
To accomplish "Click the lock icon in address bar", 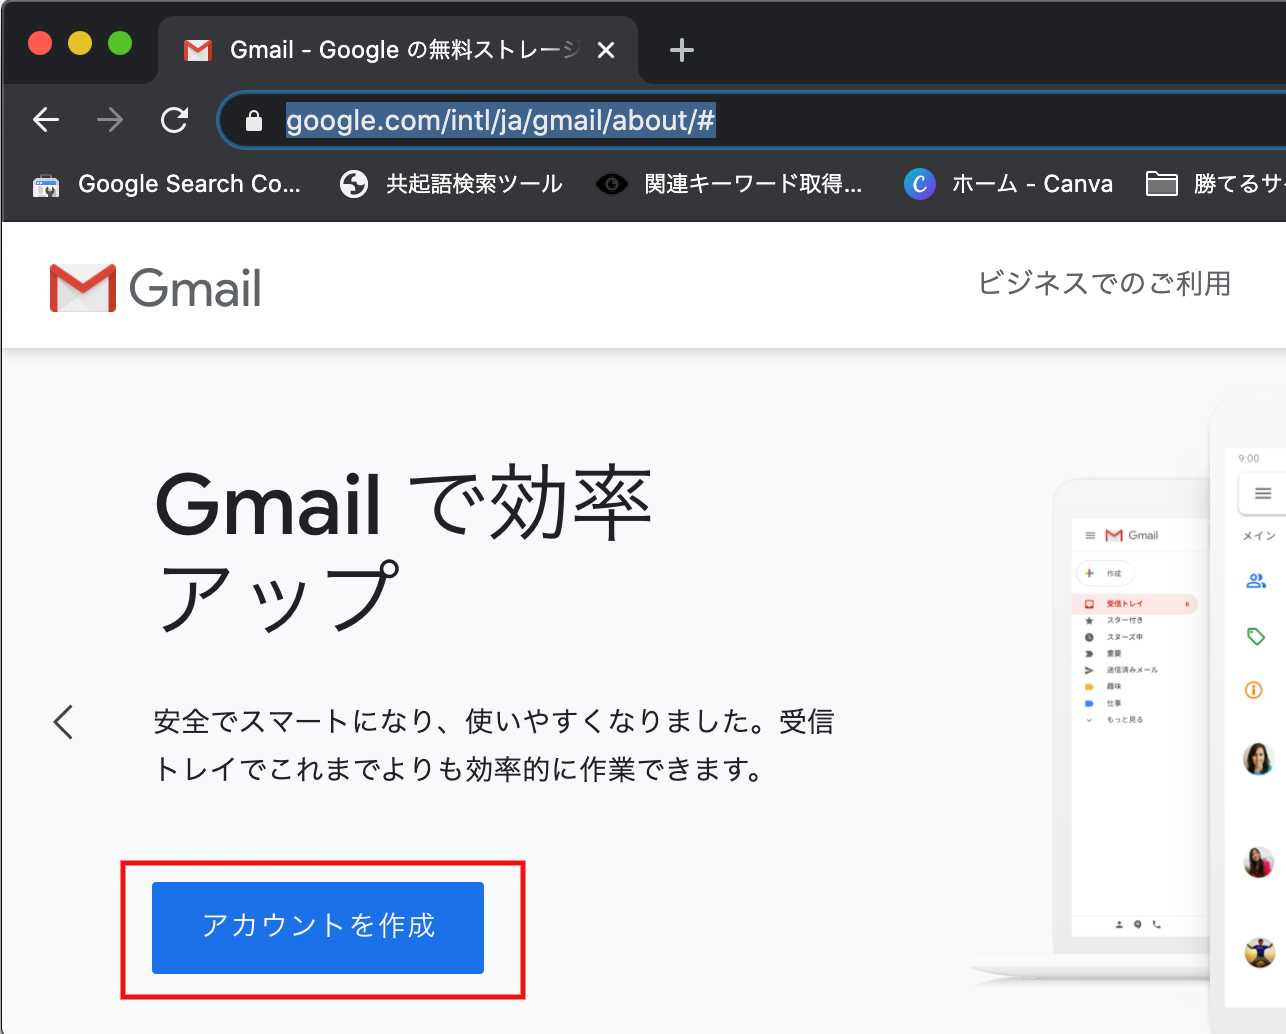I will click(x=254, y=121).
